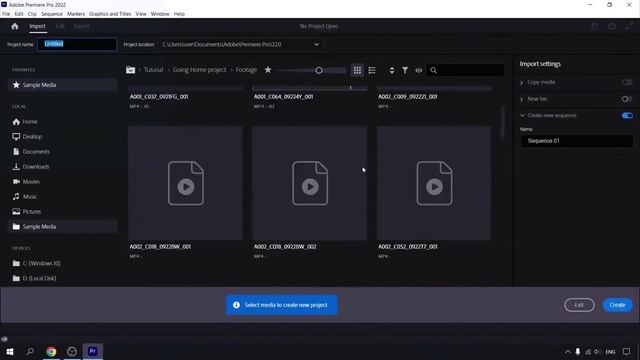Open the workspaces icon in header
The image size is (640, 360).
pyautogui.click(x=595, y=26)
